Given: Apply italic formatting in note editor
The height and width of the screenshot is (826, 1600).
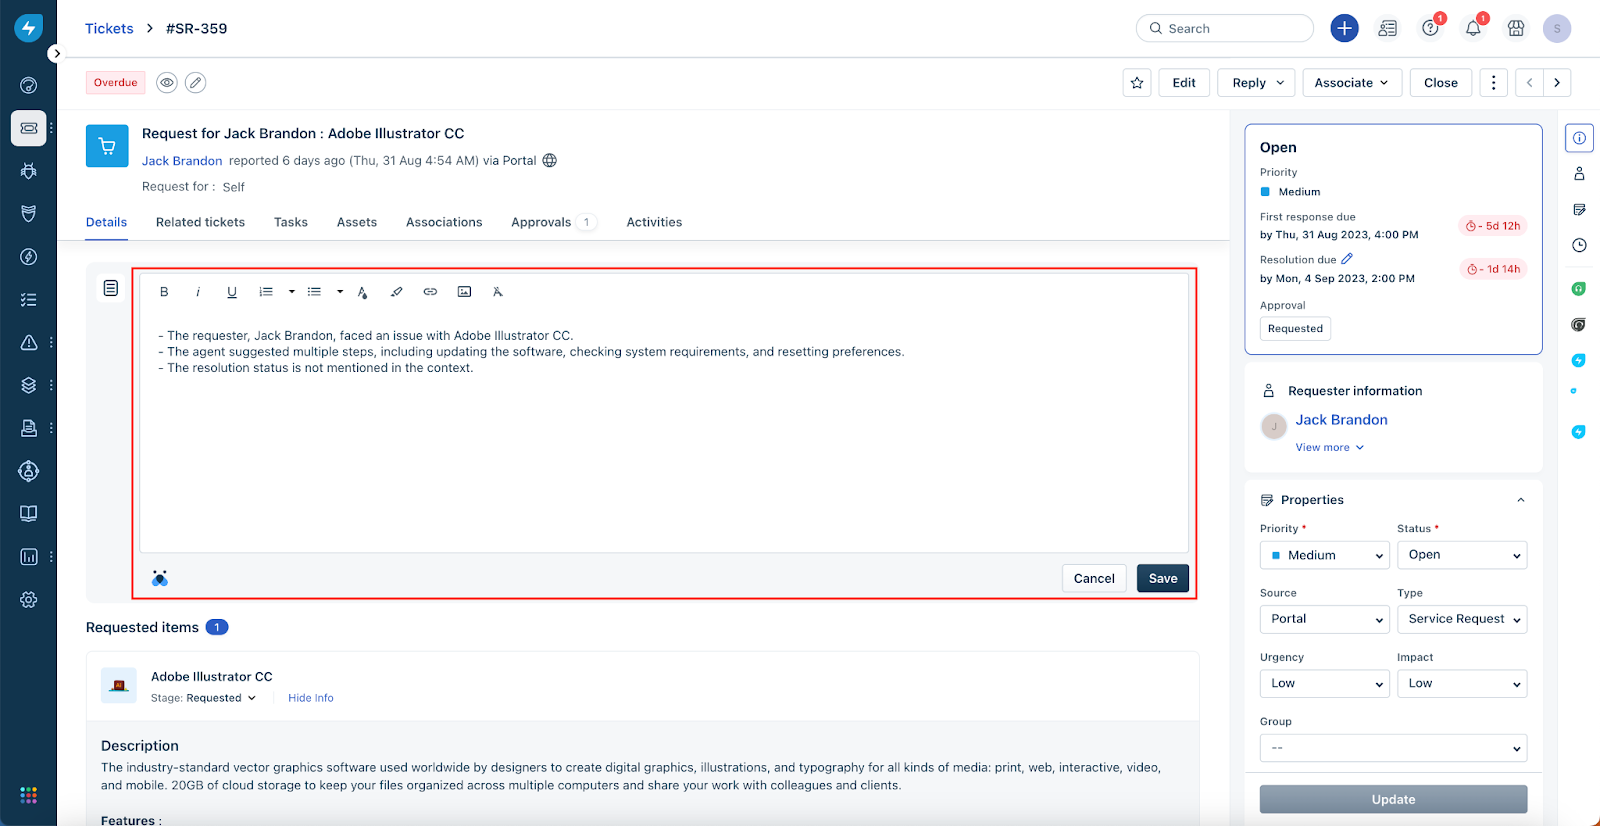Looking at the screenshot, I should (x=198, y=292).
